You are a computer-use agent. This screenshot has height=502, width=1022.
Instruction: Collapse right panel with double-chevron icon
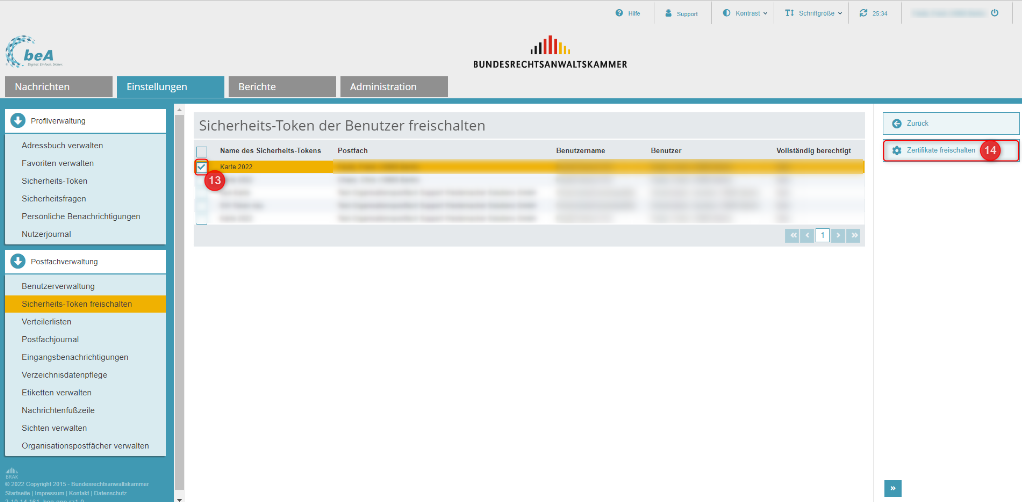click(x=893, y=488)
